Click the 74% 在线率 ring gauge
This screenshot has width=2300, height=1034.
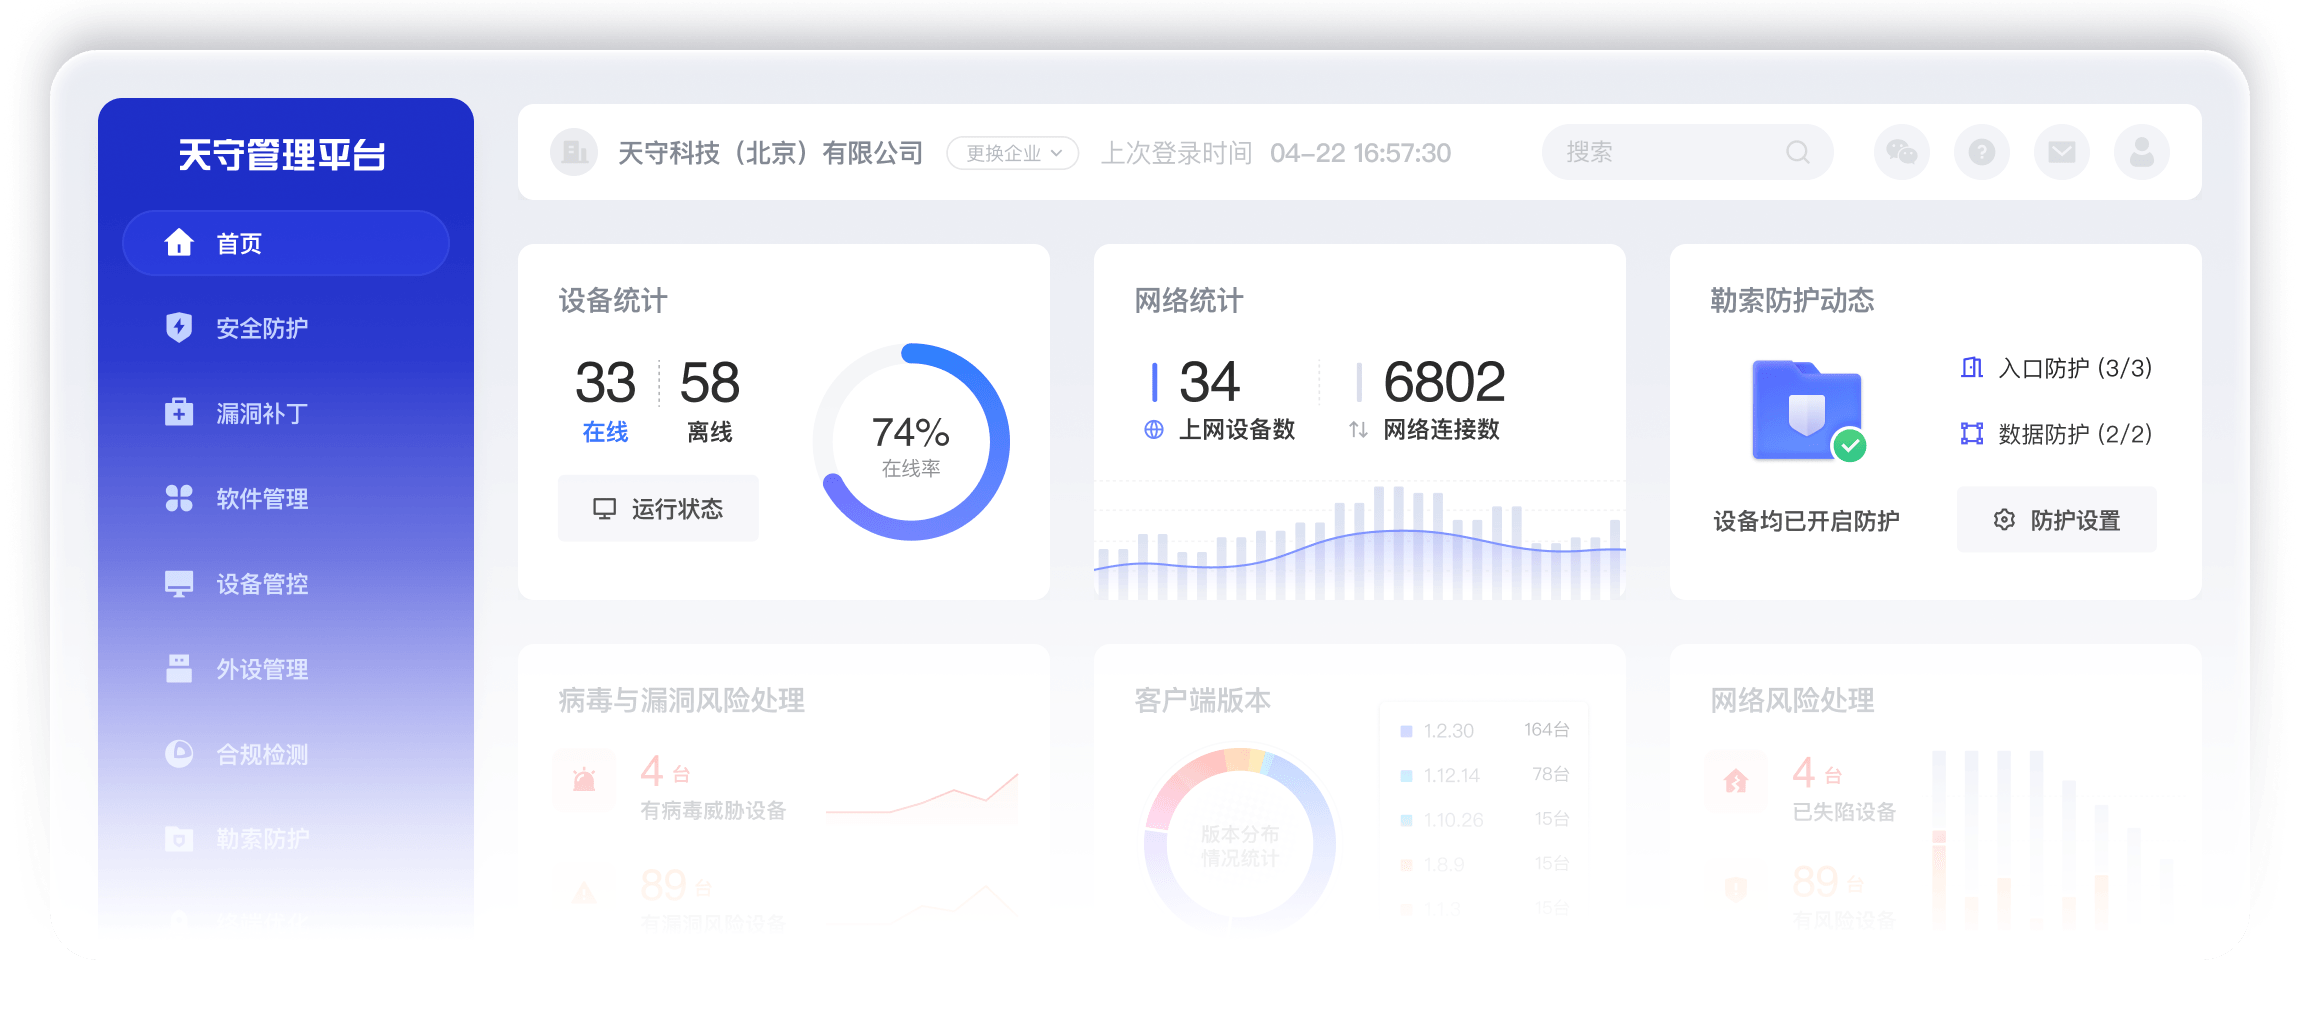[911, 442]
